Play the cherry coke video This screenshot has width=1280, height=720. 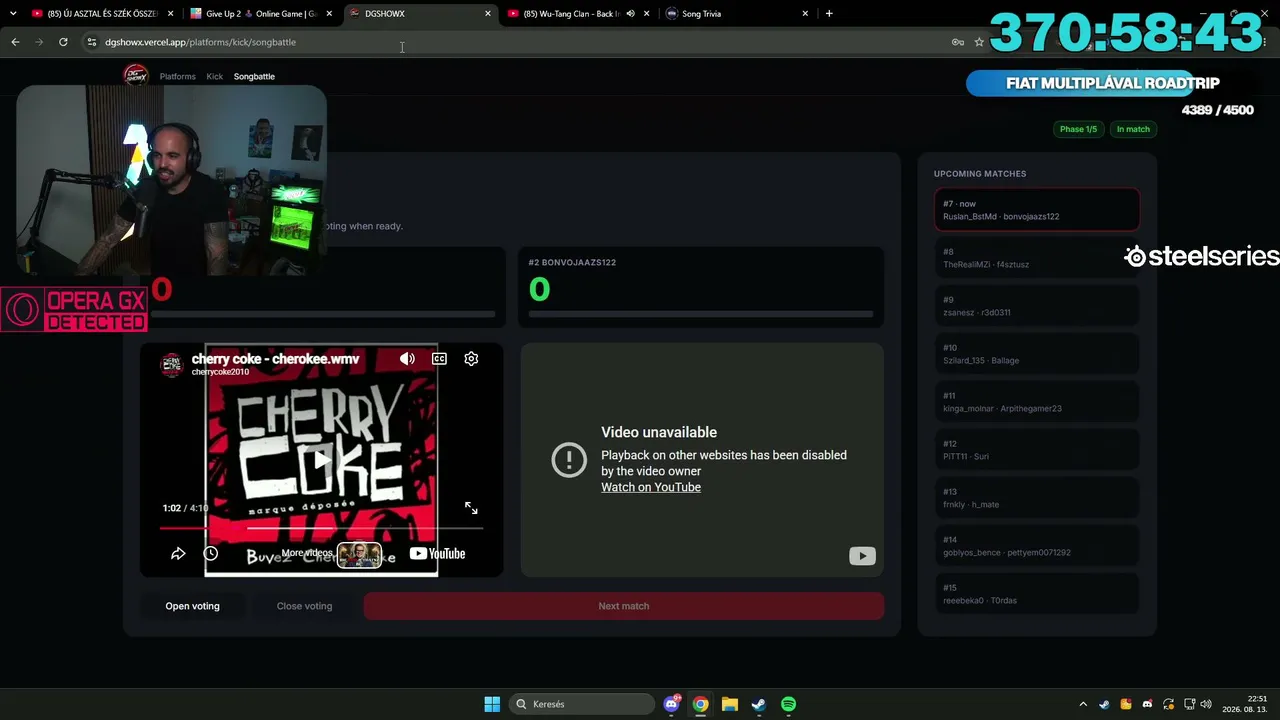click(x=321, y=460)
